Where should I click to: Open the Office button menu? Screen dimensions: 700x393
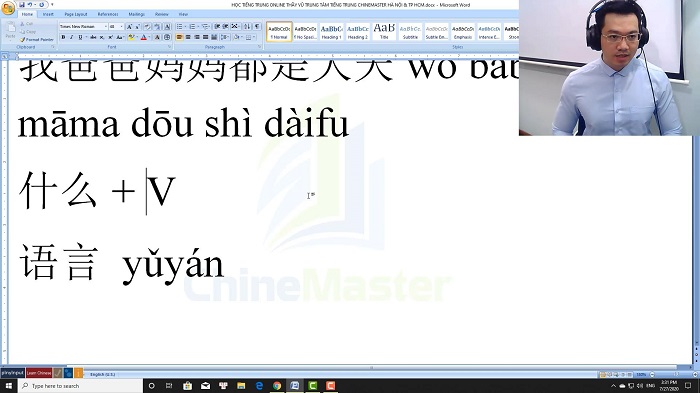8,8
